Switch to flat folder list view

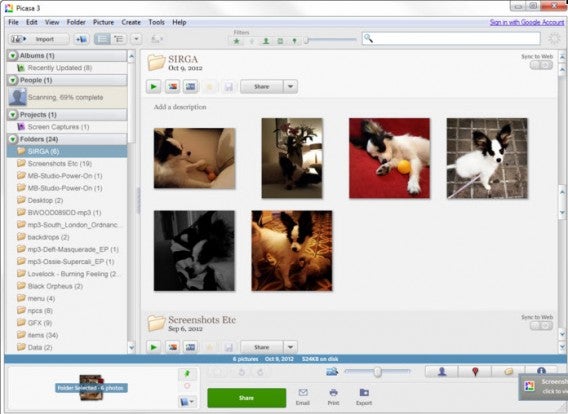point(102,39)
